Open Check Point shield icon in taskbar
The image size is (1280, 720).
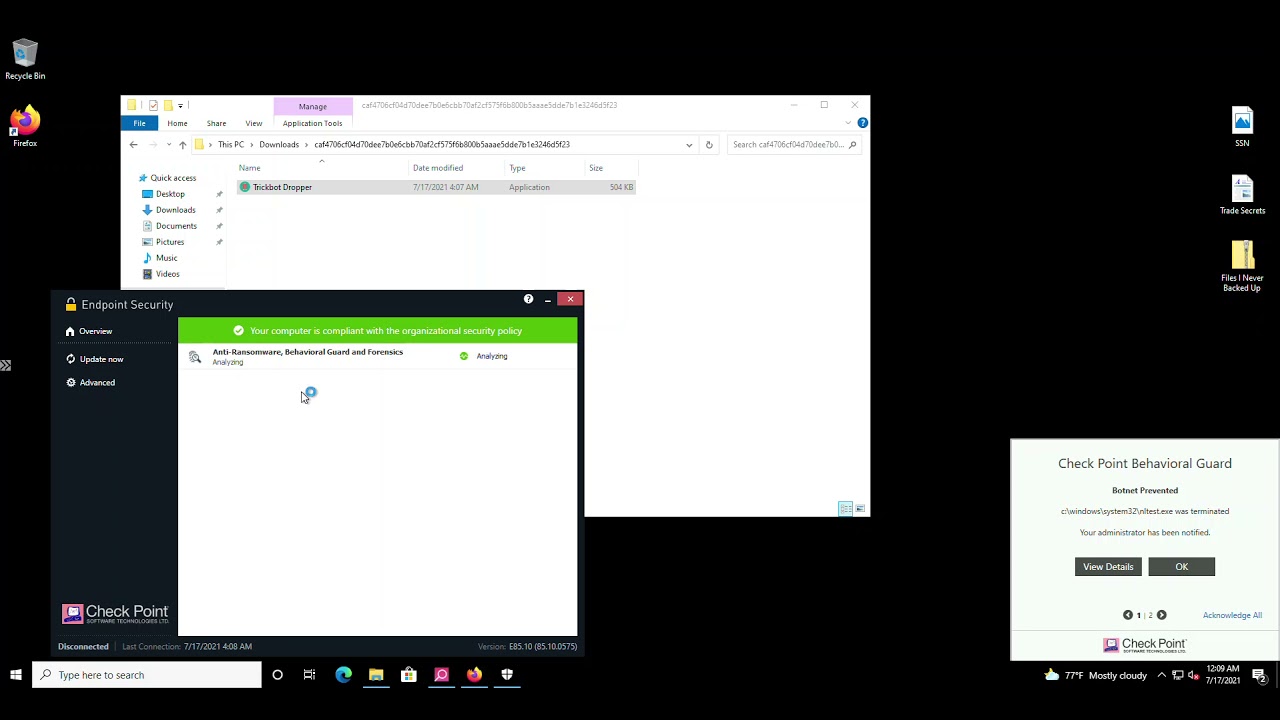click(x=507, y=675)
